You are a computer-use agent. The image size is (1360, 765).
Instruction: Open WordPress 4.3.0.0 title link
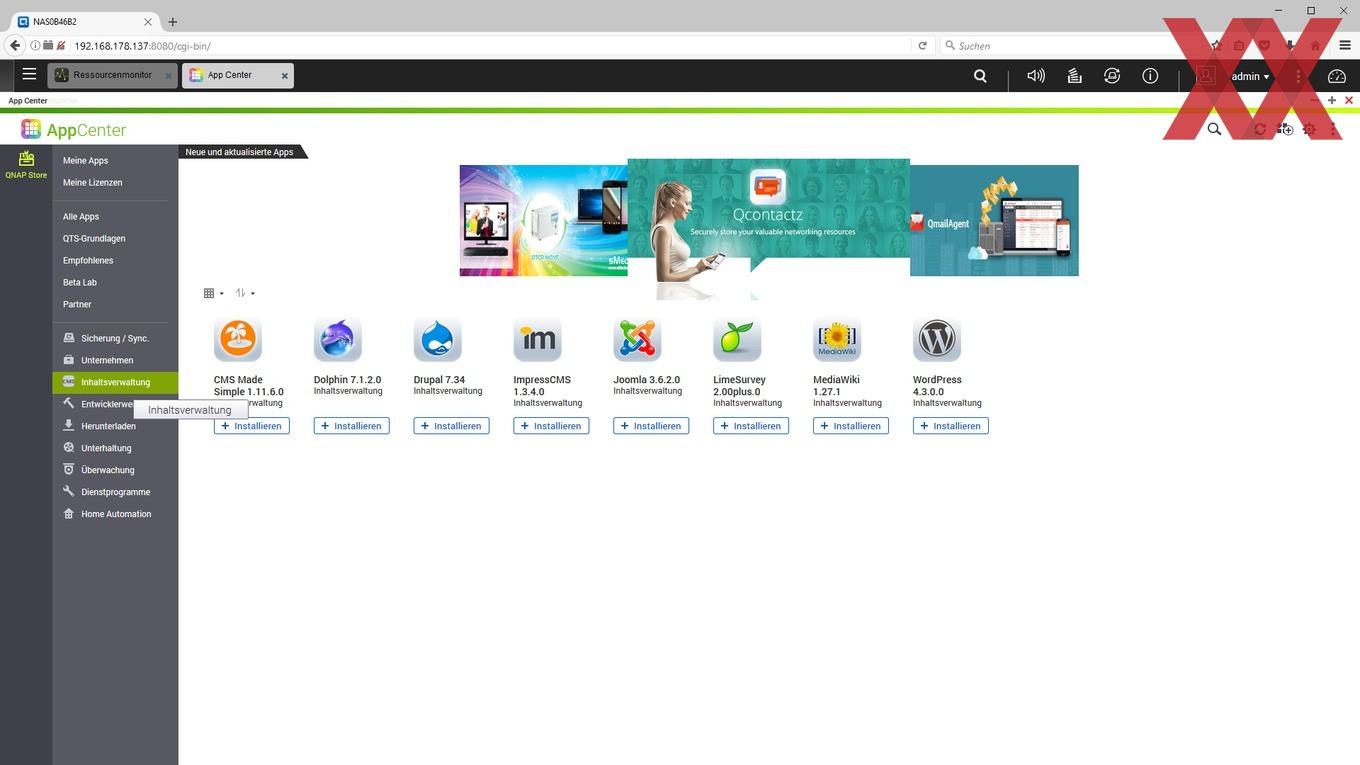[x=937, y=386]
